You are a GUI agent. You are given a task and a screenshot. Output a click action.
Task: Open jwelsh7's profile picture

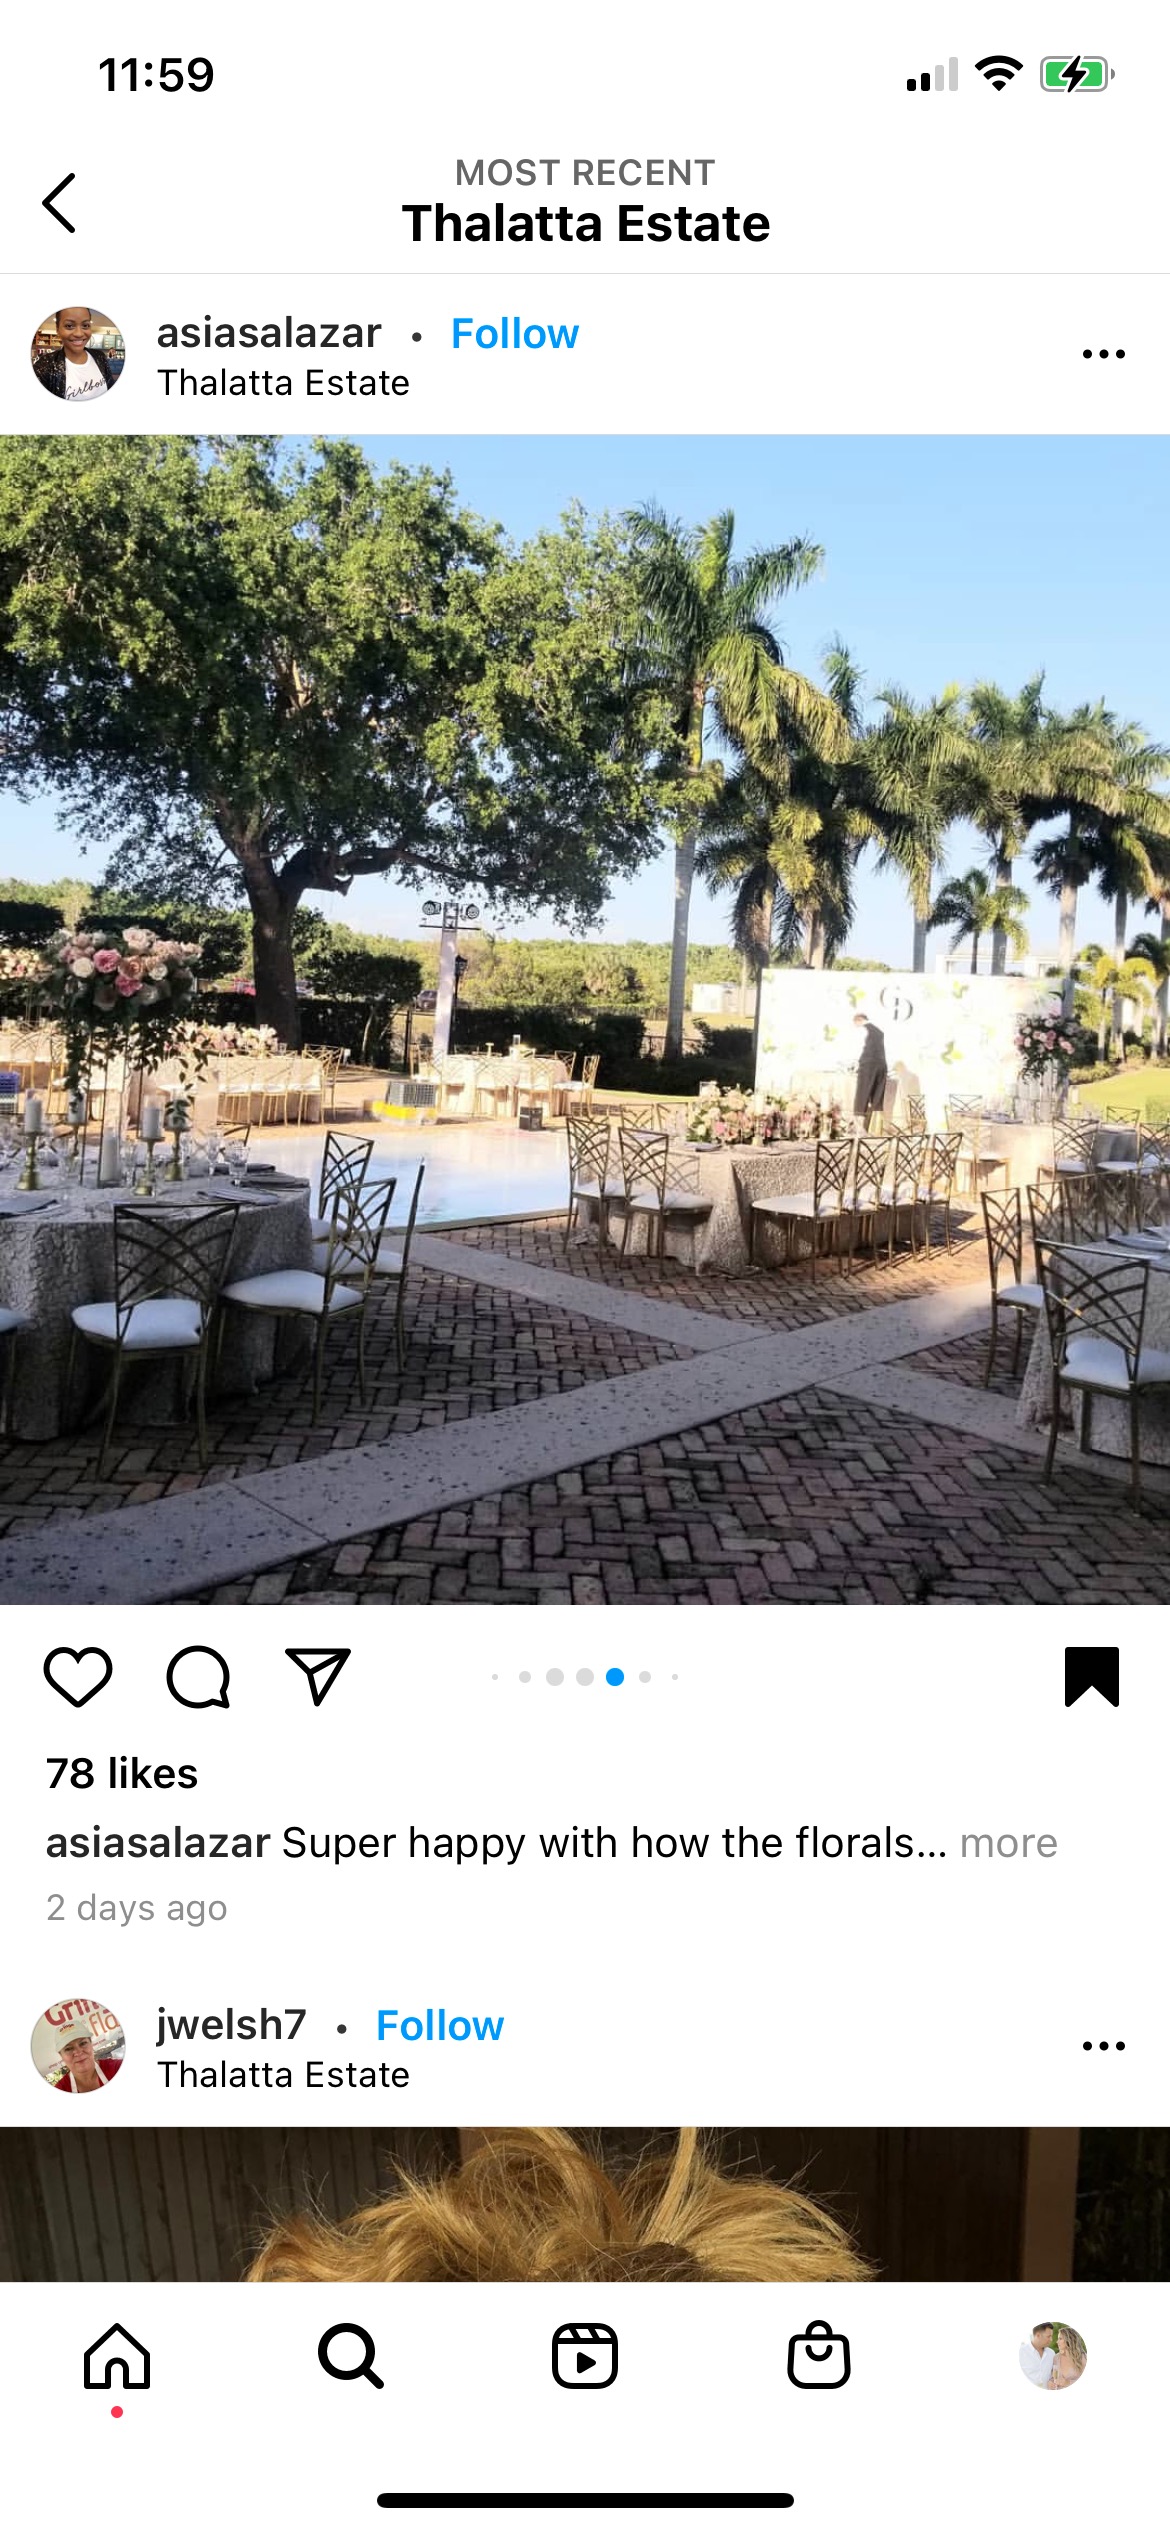[78, 2046]
